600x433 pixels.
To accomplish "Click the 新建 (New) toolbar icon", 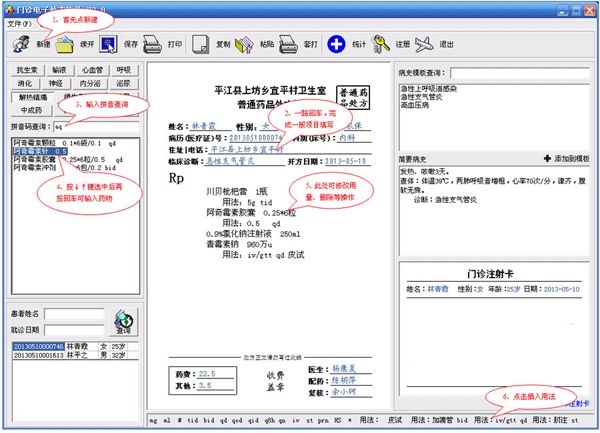I will click(x=21, y=44).
